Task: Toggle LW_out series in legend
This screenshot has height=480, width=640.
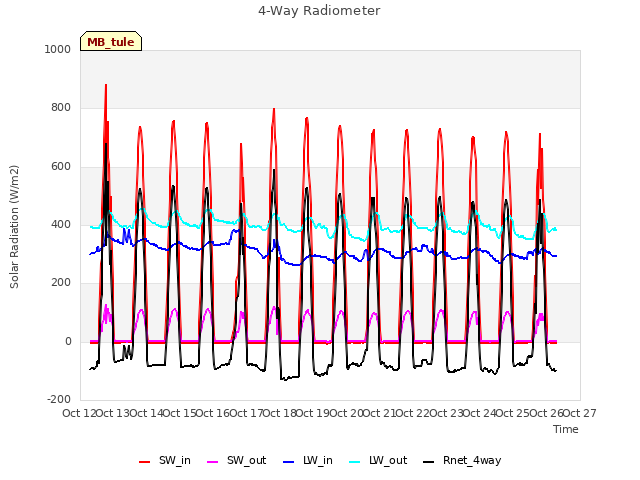Action: click(x=378, y=461)
